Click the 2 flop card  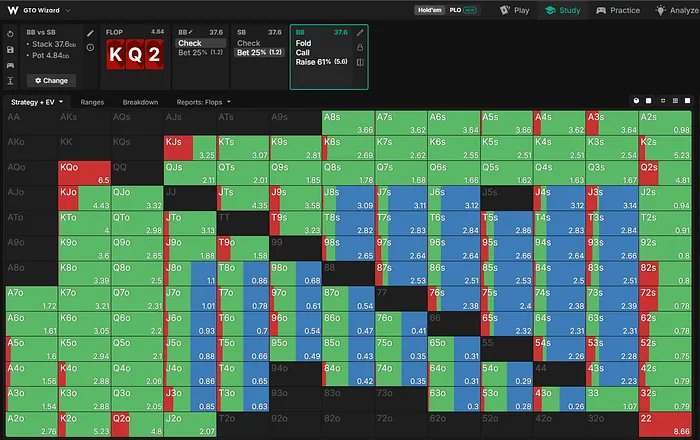[x=154, y=54]
